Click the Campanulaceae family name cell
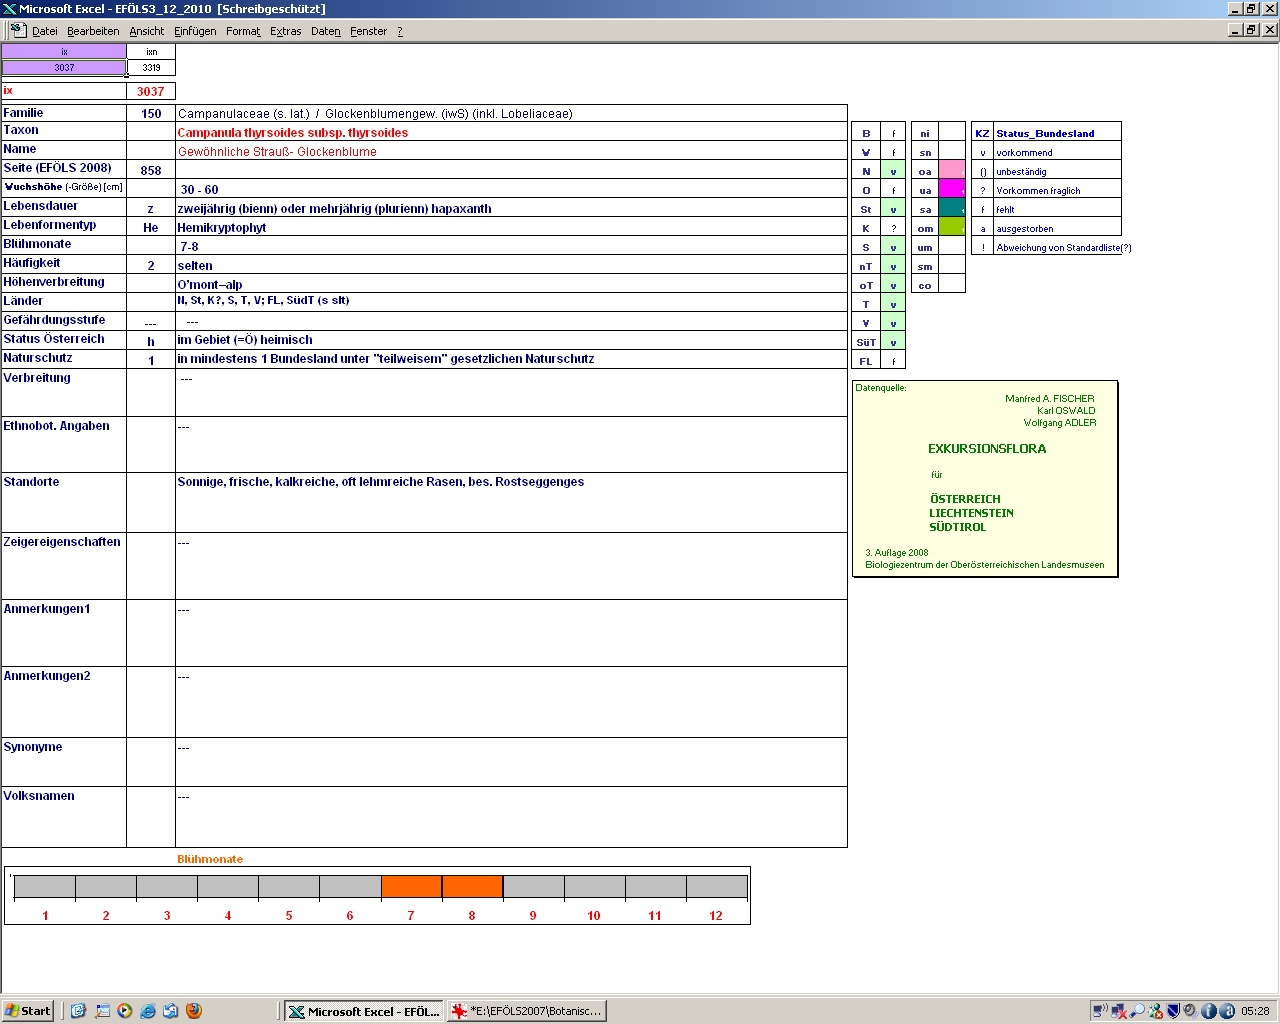1280x1024 pixels. pyautogui.click(x=511, y=114)
